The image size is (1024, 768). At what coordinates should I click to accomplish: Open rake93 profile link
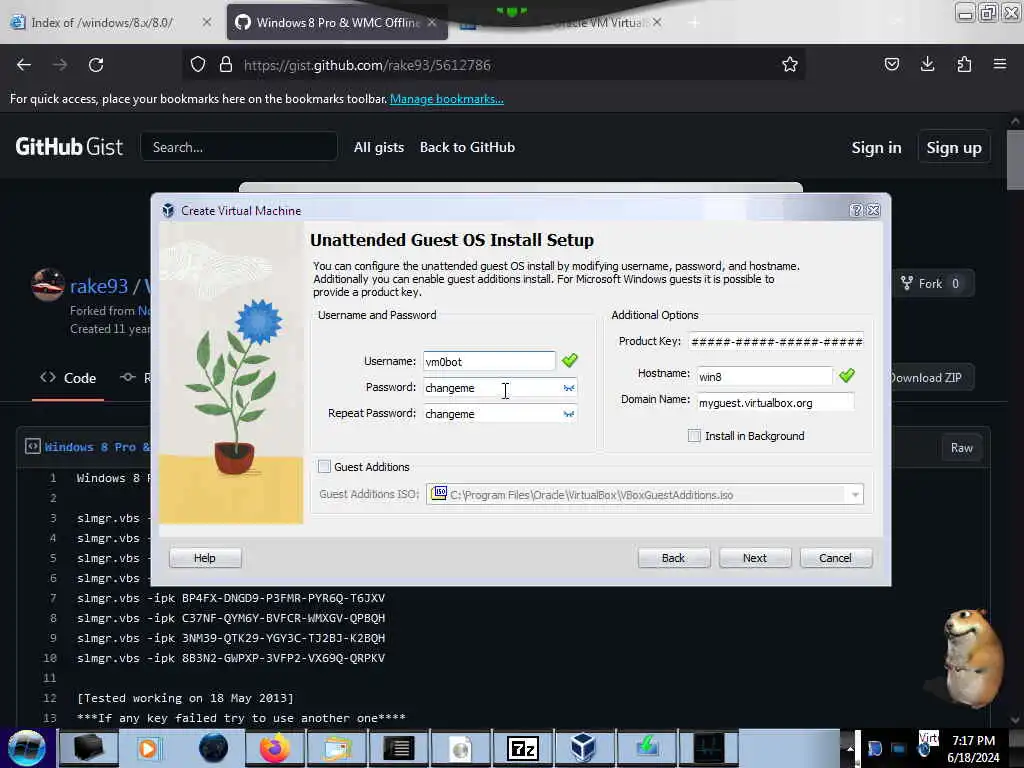coord(99,286)
